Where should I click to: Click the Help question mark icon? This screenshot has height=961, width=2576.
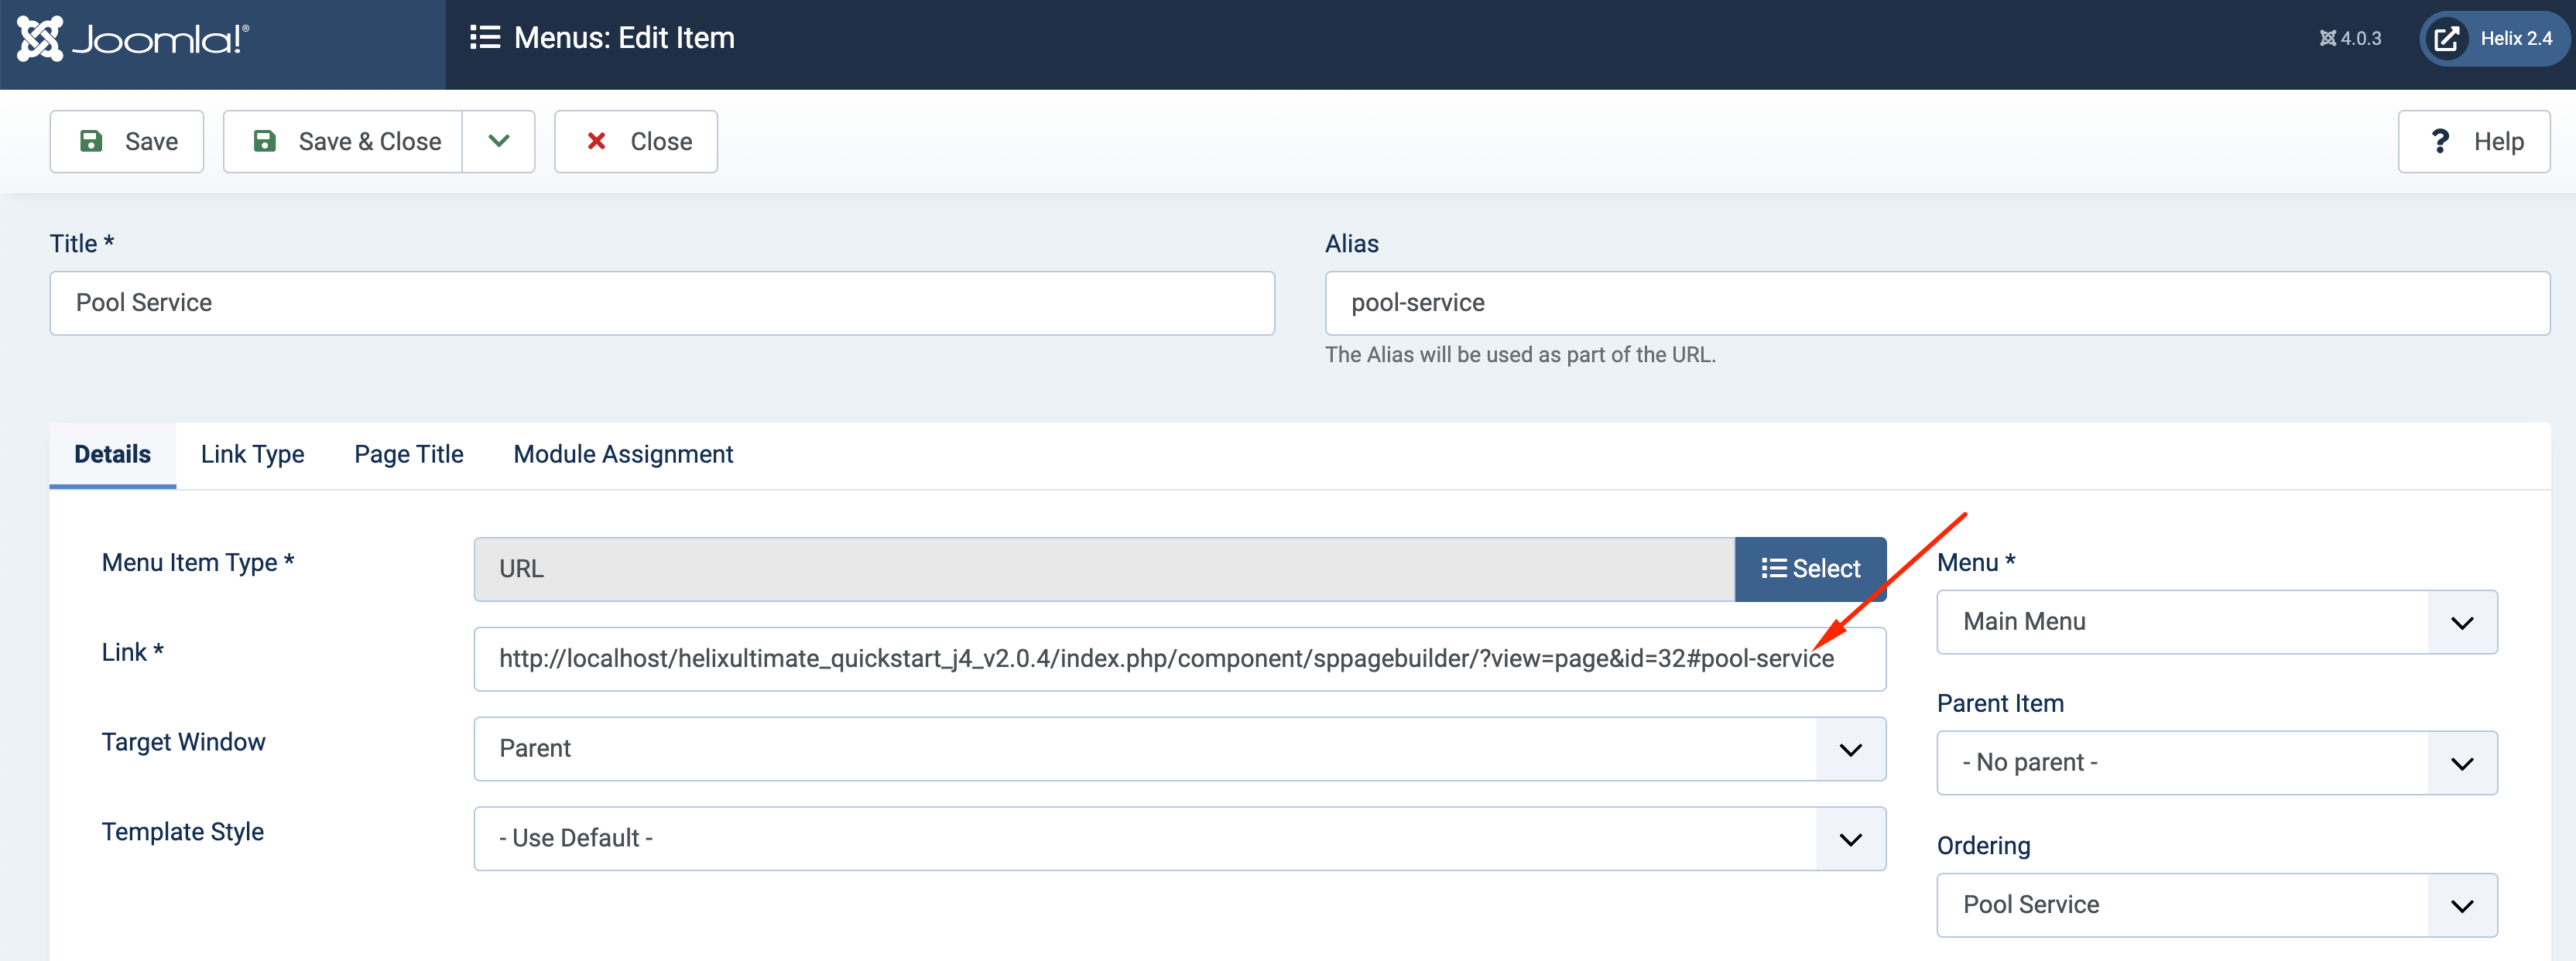pyautogui.click(x=2441, y=141)
